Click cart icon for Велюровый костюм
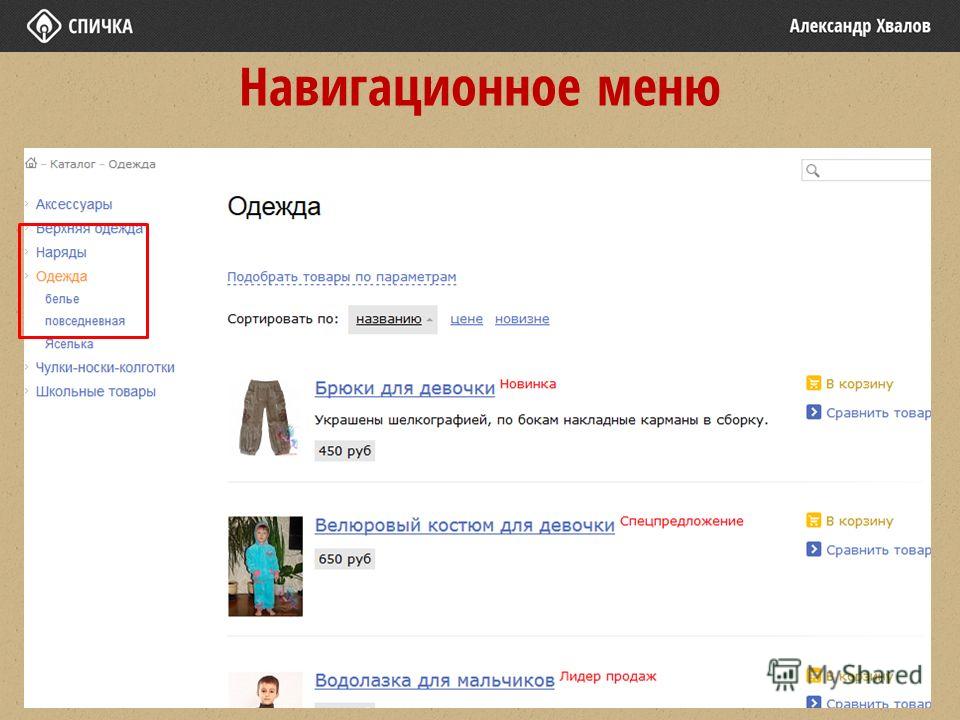960x720 pixels. click(x=813, y=520)
